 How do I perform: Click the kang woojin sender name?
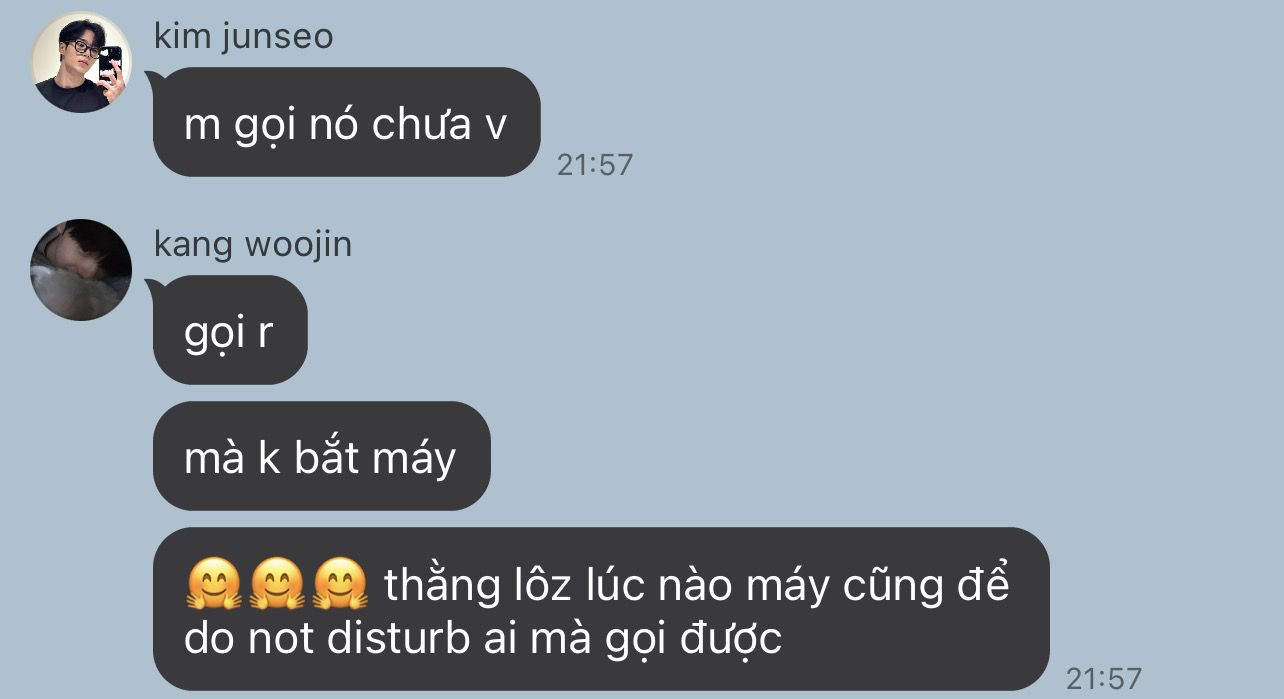click(253, 244)
